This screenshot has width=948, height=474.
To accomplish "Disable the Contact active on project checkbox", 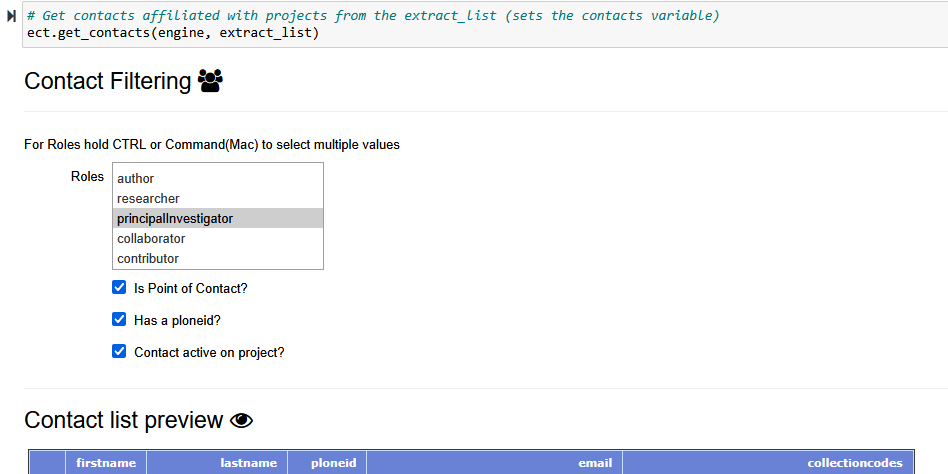I will [120, 352].
